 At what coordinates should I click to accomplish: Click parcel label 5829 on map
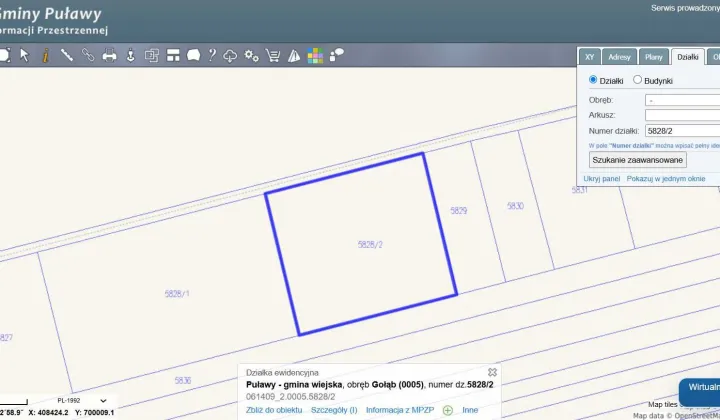pyautogui.click(x=459, y=211)
